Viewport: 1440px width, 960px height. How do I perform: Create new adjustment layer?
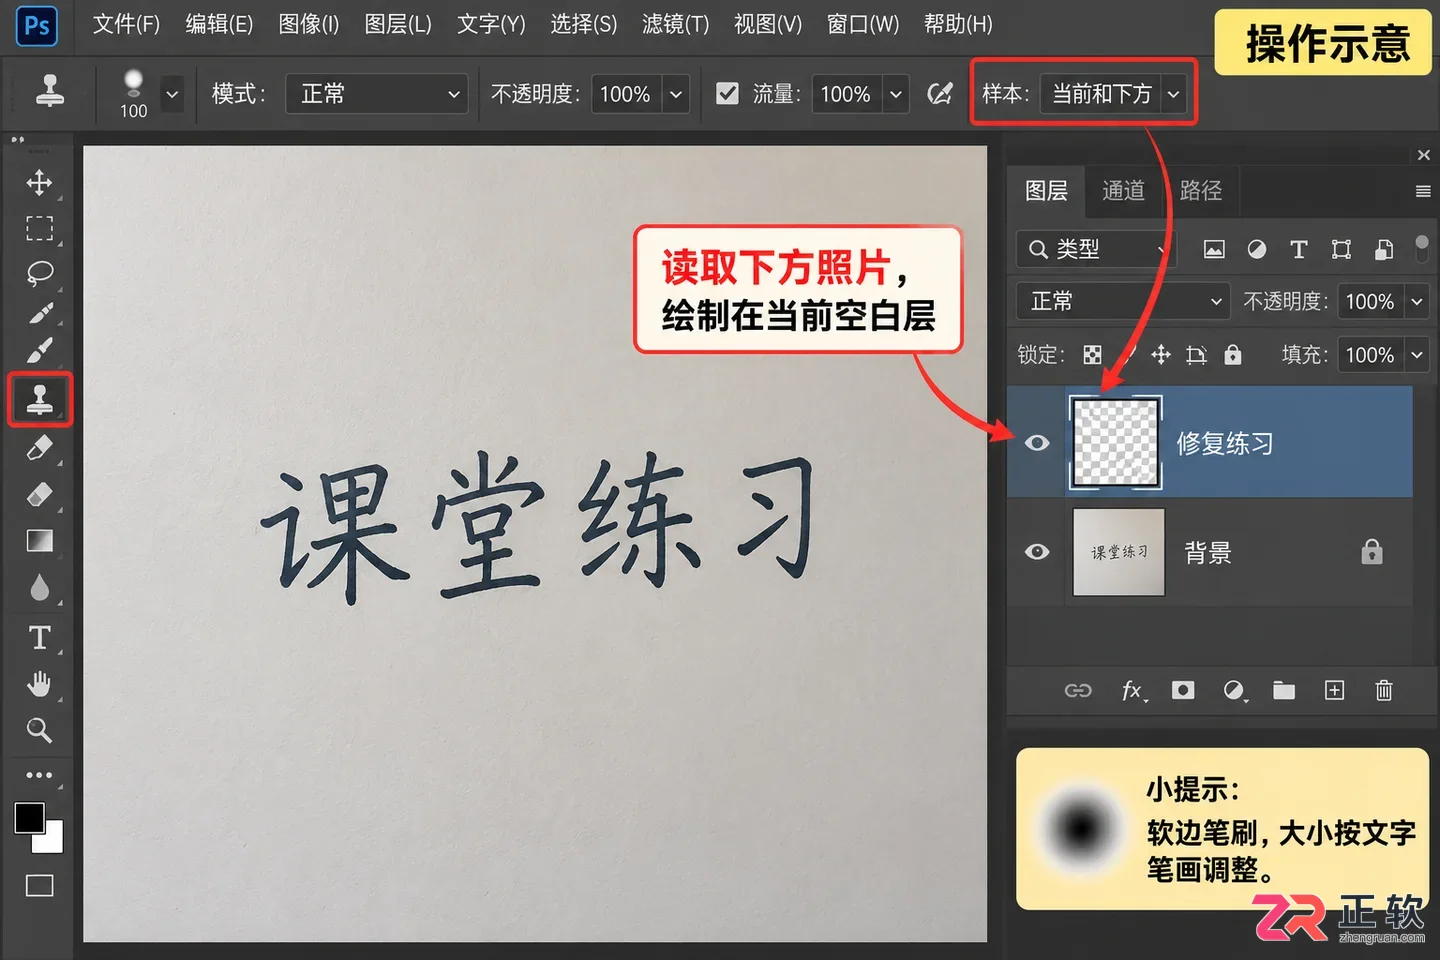(x=1235, y=691)
